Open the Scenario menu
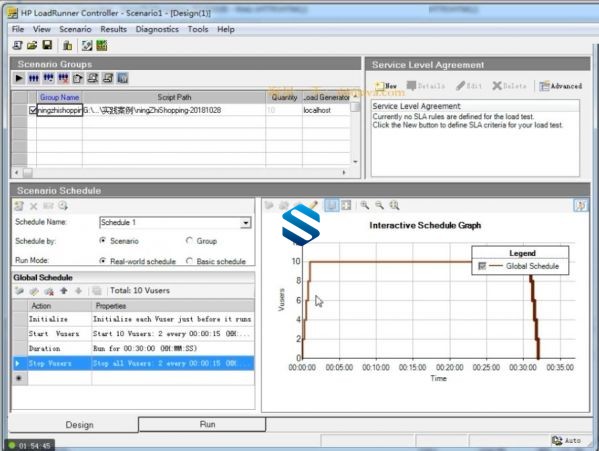Screen dimensions: 599x451 pyautogui.click(x=75, y=29)
